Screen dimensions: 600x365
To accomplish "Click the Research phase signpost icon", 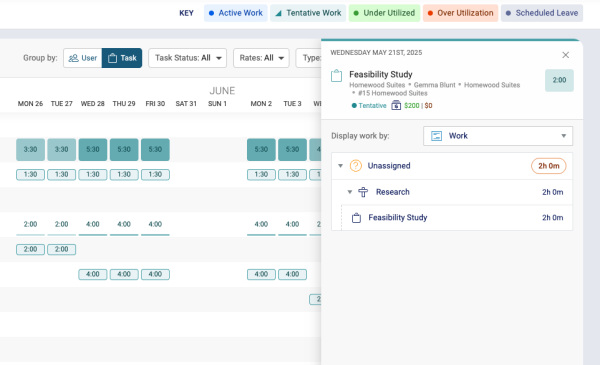I will point(363,192).
